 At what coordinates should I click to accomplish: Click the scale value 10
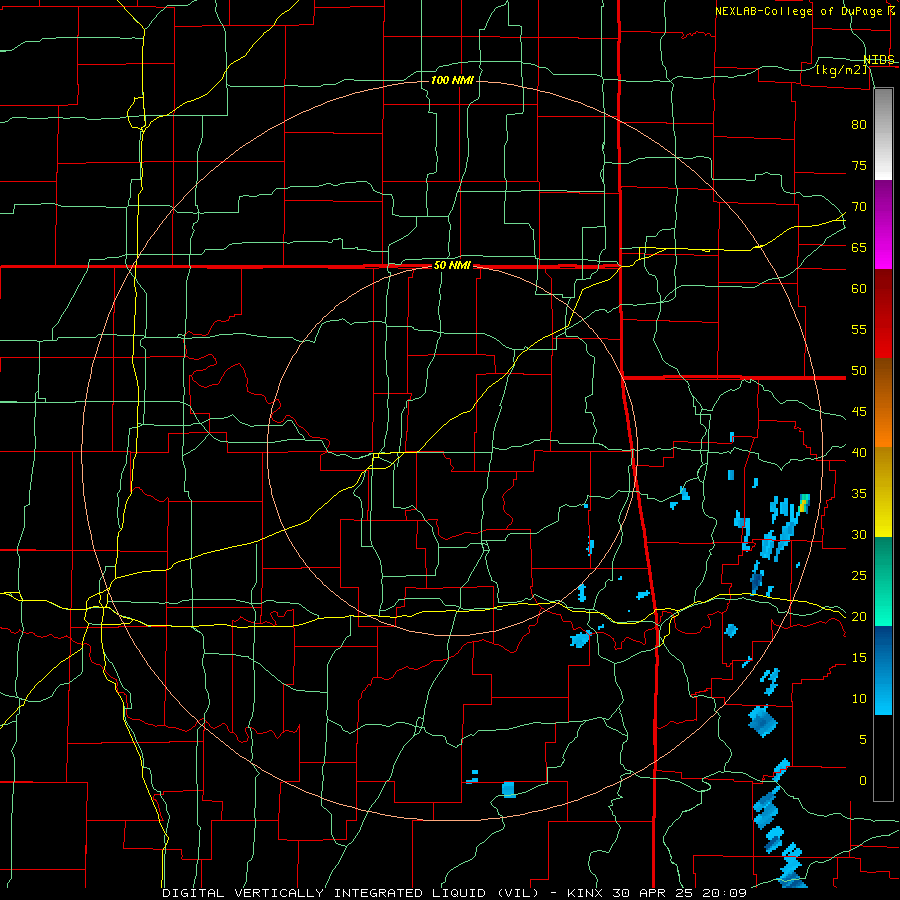pyautogui.click(x=859, y=699)
